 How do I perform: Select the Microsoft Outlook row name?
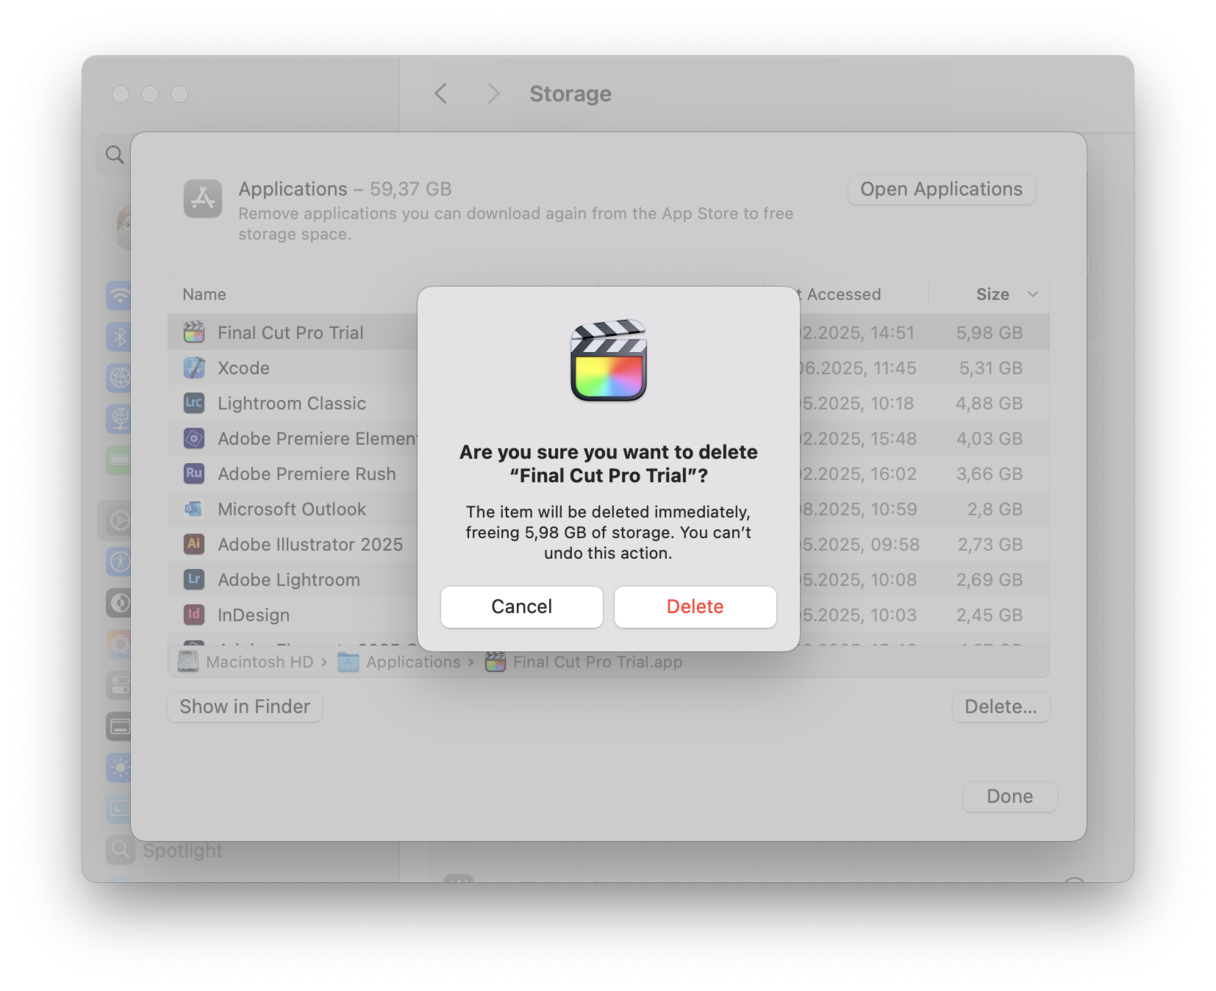[292, 509]
